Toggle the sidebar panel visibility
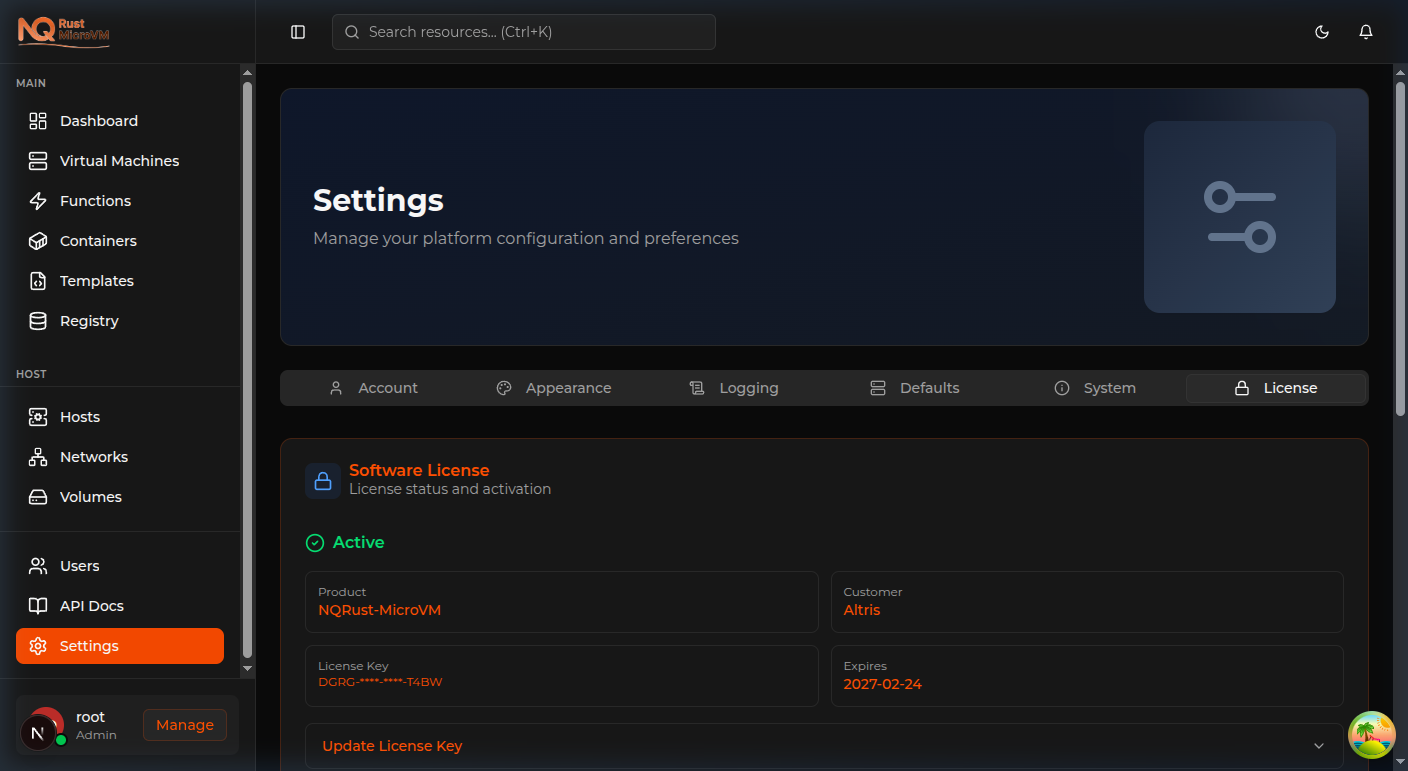Viewport: 1408px width, 771px height. (297, 31)
